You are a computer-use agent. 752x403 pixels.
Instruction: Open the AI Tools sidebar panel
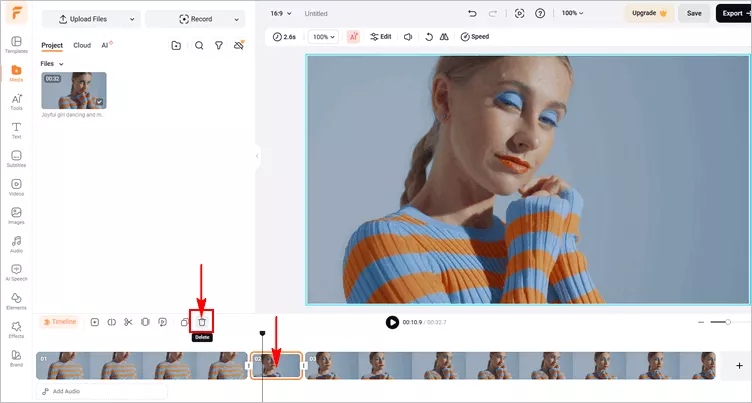pyautogui.click(x=16, y=102)
